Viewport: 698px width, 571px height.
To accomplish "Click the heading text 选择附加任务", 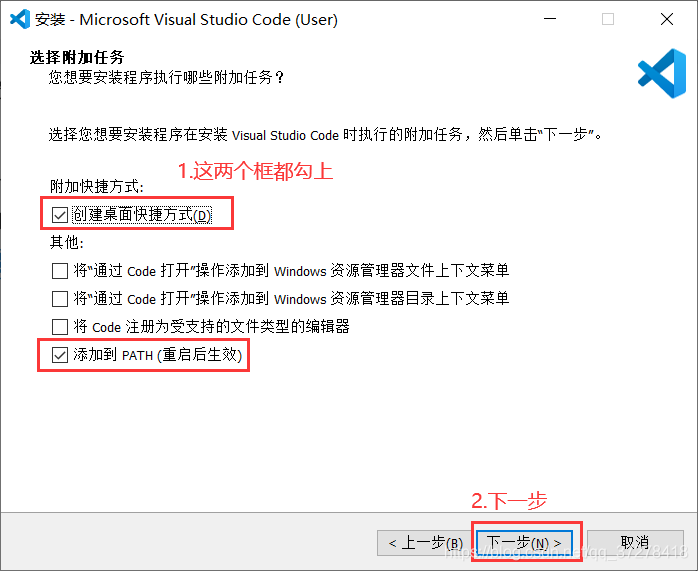I will tap(77, 57).
